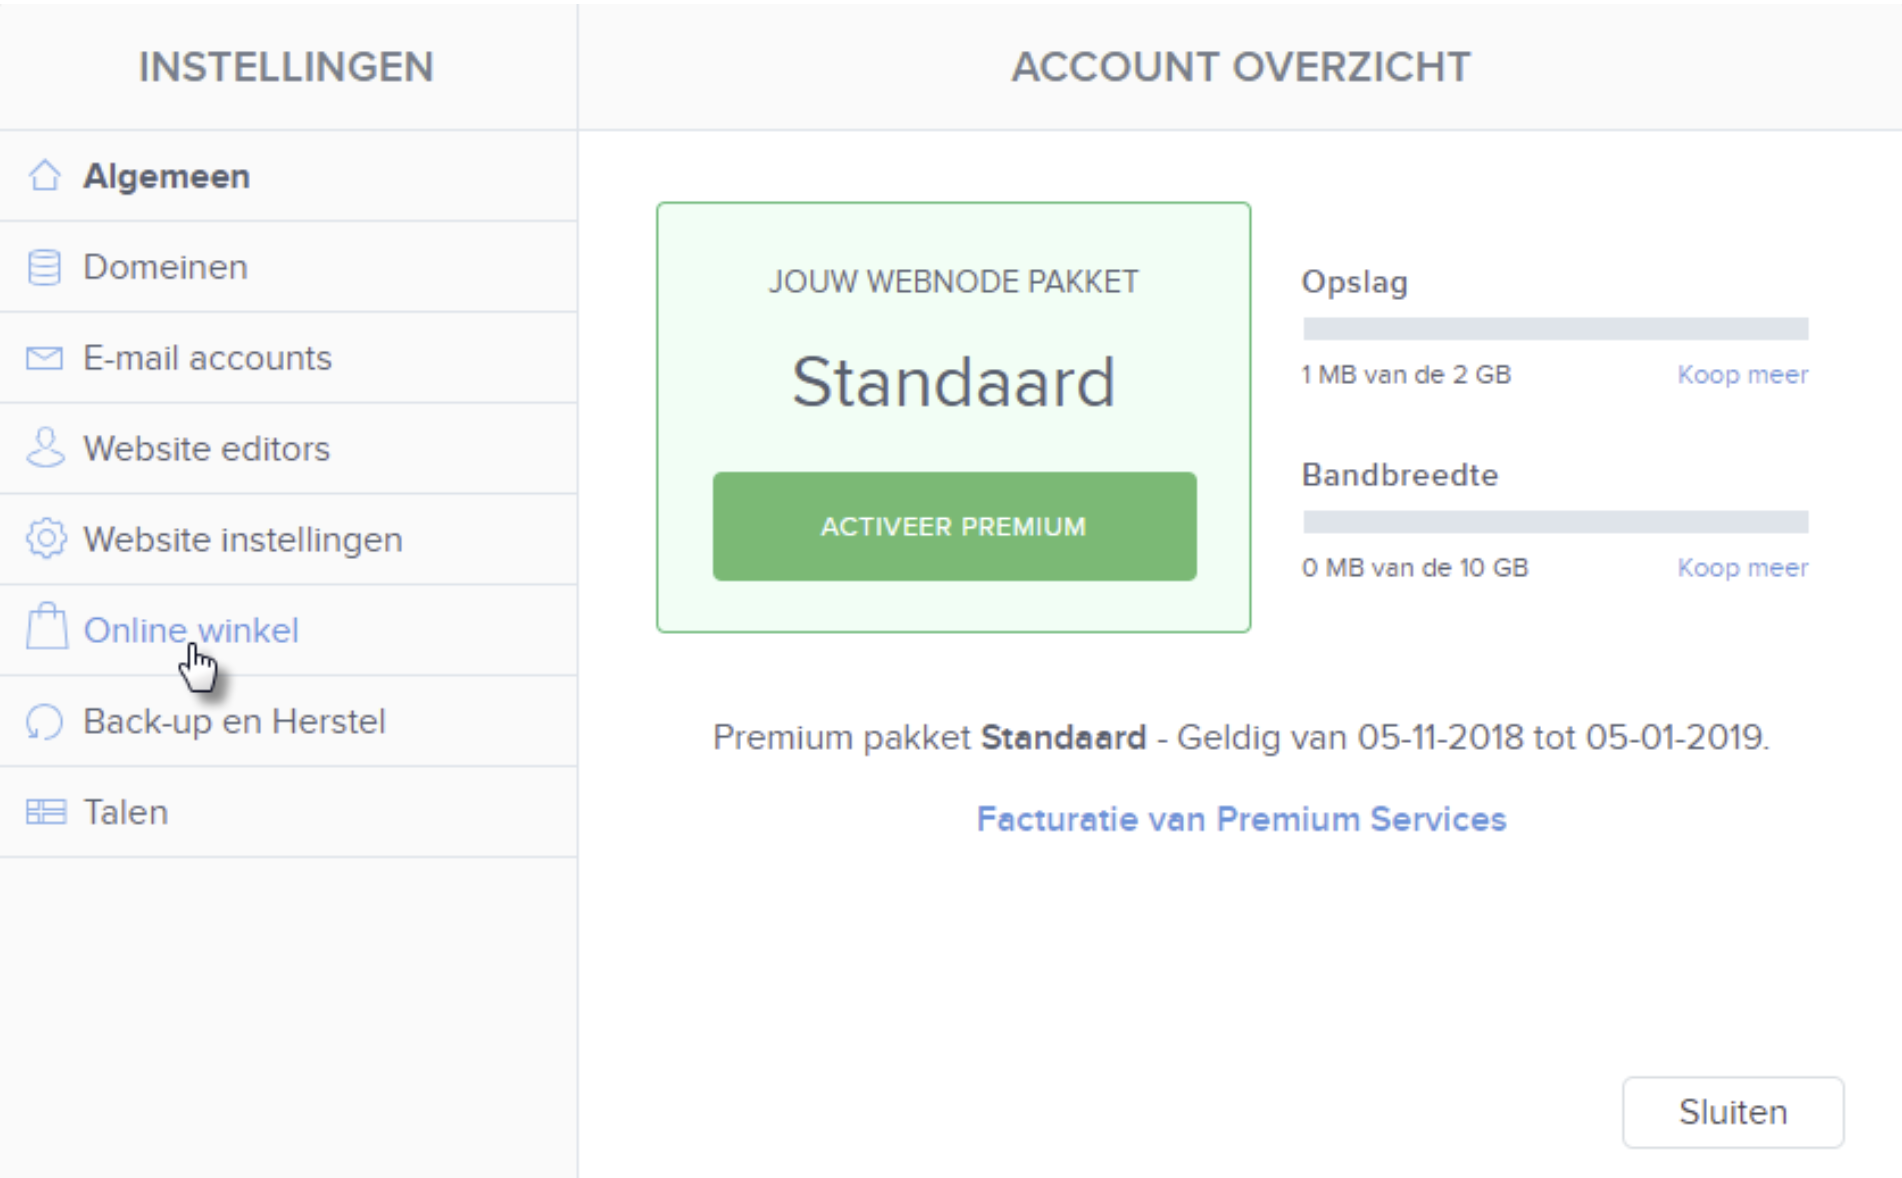Select the Domeinen database icon
The width and height of the screenshot is (1902, 1178).
tap(42, 266)
